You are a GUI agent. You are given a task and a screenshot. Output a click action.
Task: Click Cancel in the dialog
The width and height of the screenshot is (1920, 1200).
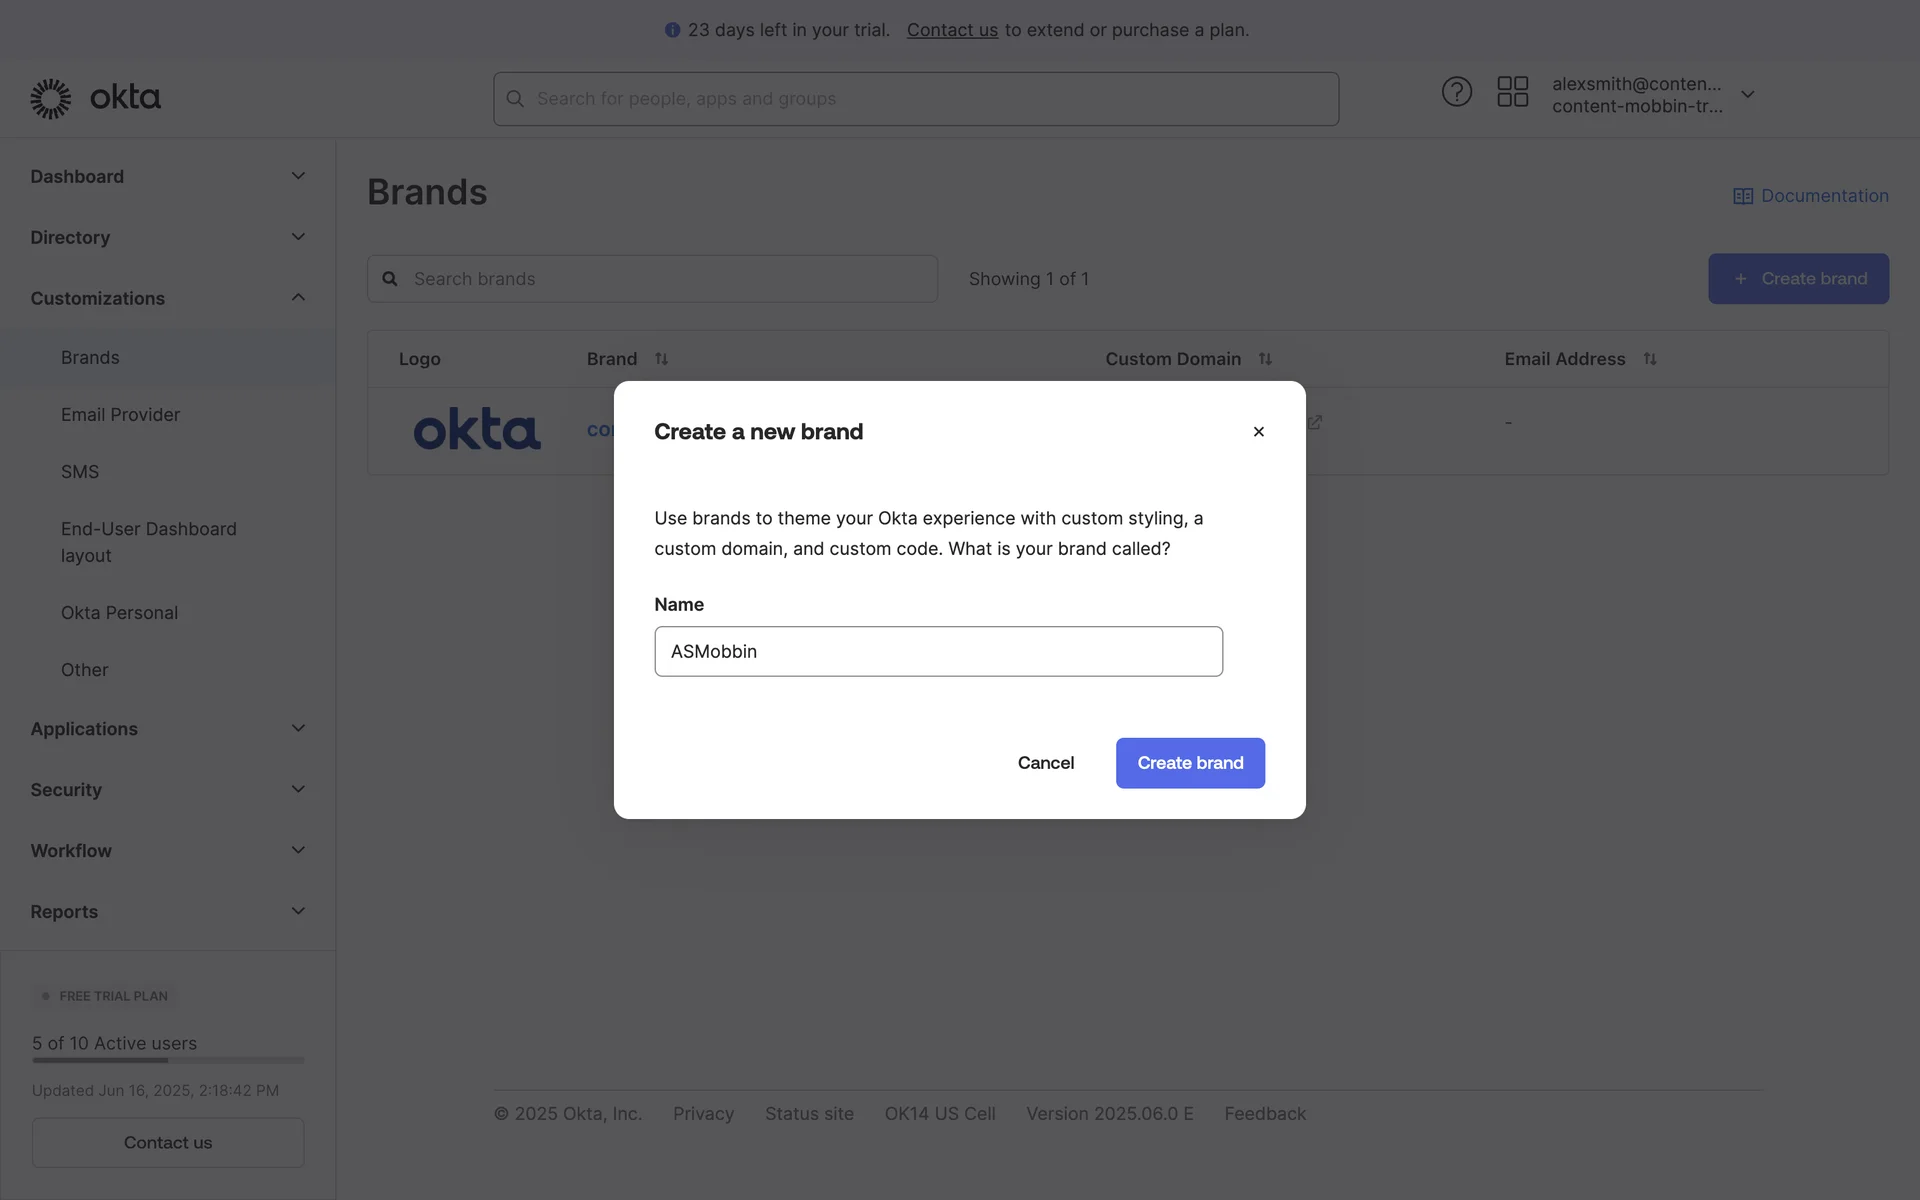1045,763
